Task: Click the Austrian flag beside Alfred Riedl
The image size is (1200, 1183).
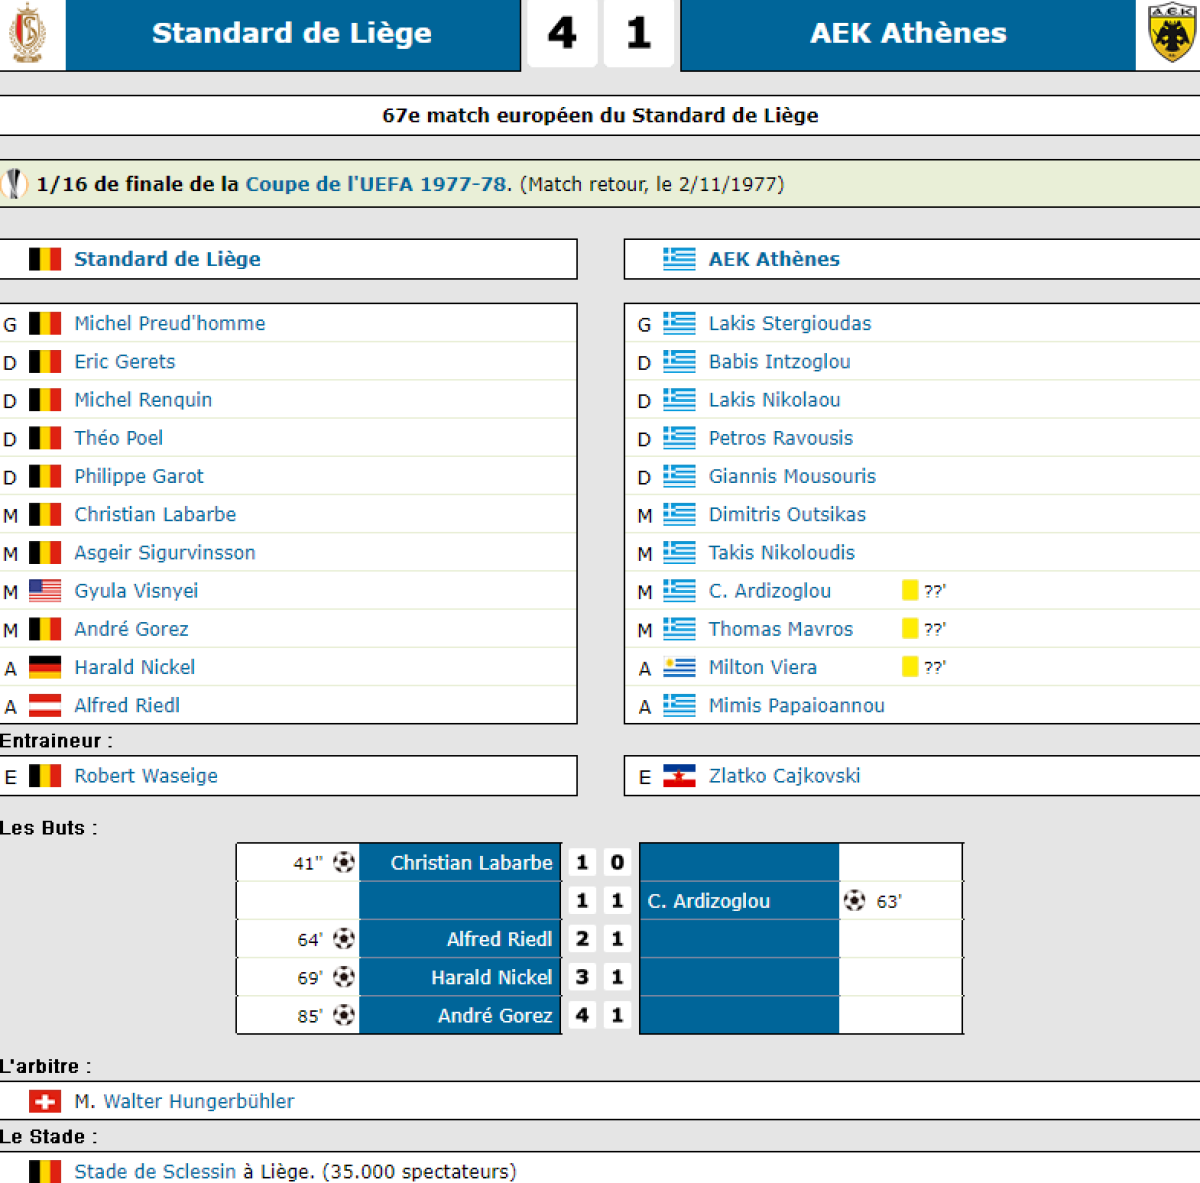Action: click(45, 705)
